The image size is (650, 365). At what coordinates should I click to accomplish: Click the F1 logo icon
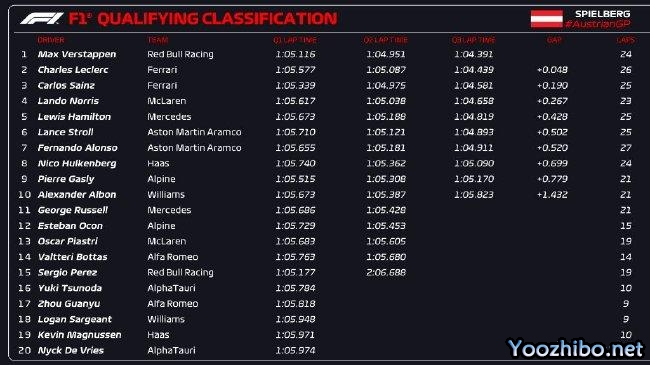(42, 18)
